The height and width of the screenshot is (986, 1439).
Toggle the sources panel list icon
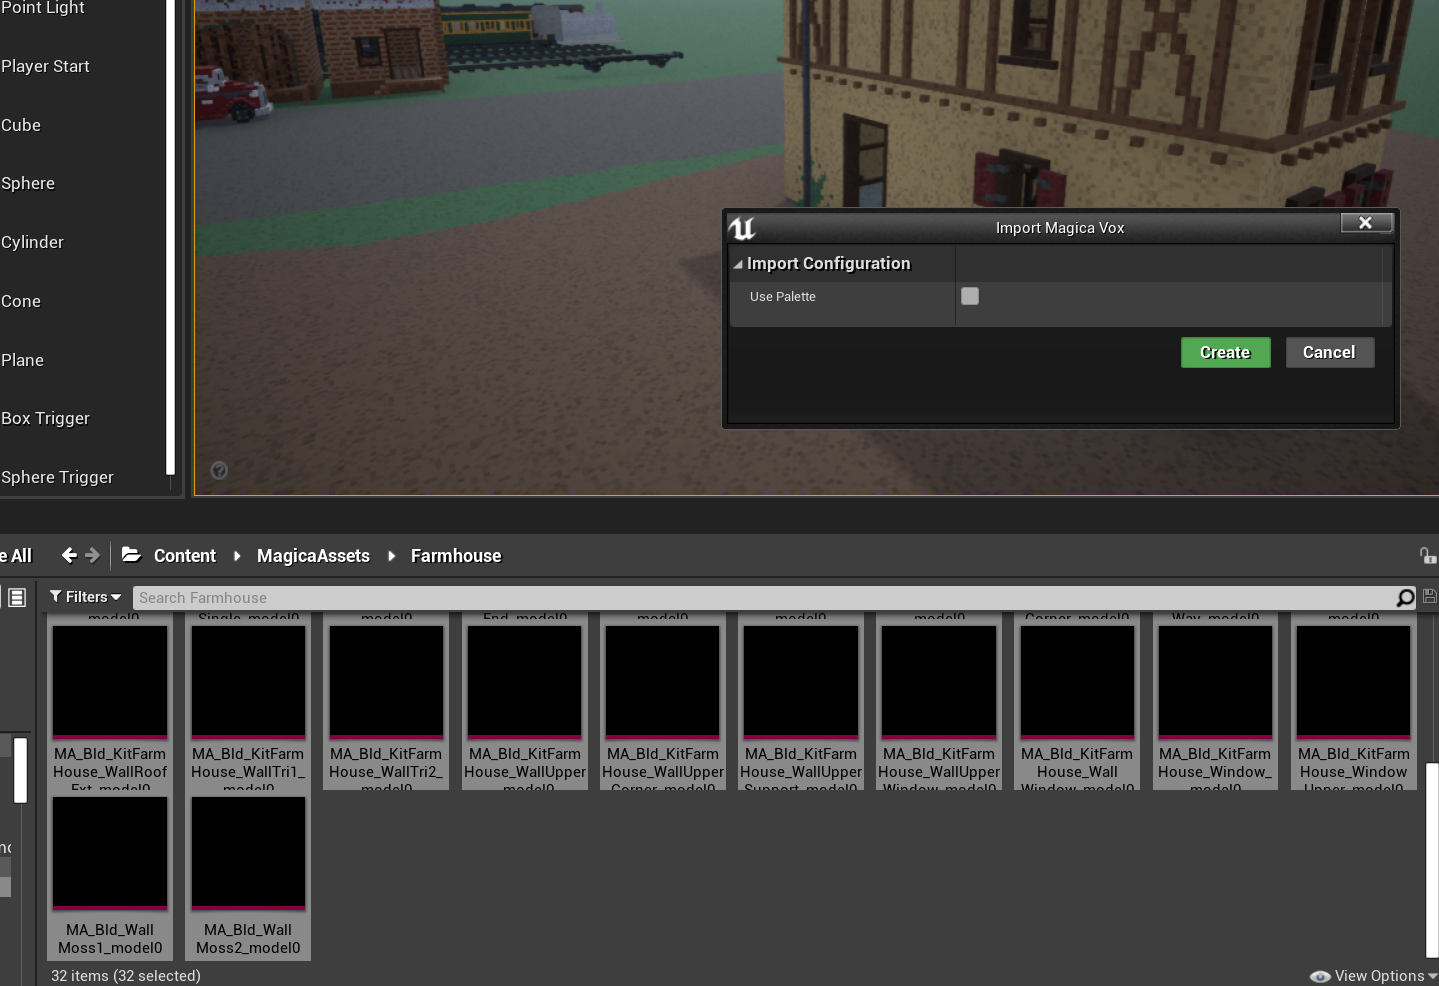pyautogui.click(x=17, y=597)
